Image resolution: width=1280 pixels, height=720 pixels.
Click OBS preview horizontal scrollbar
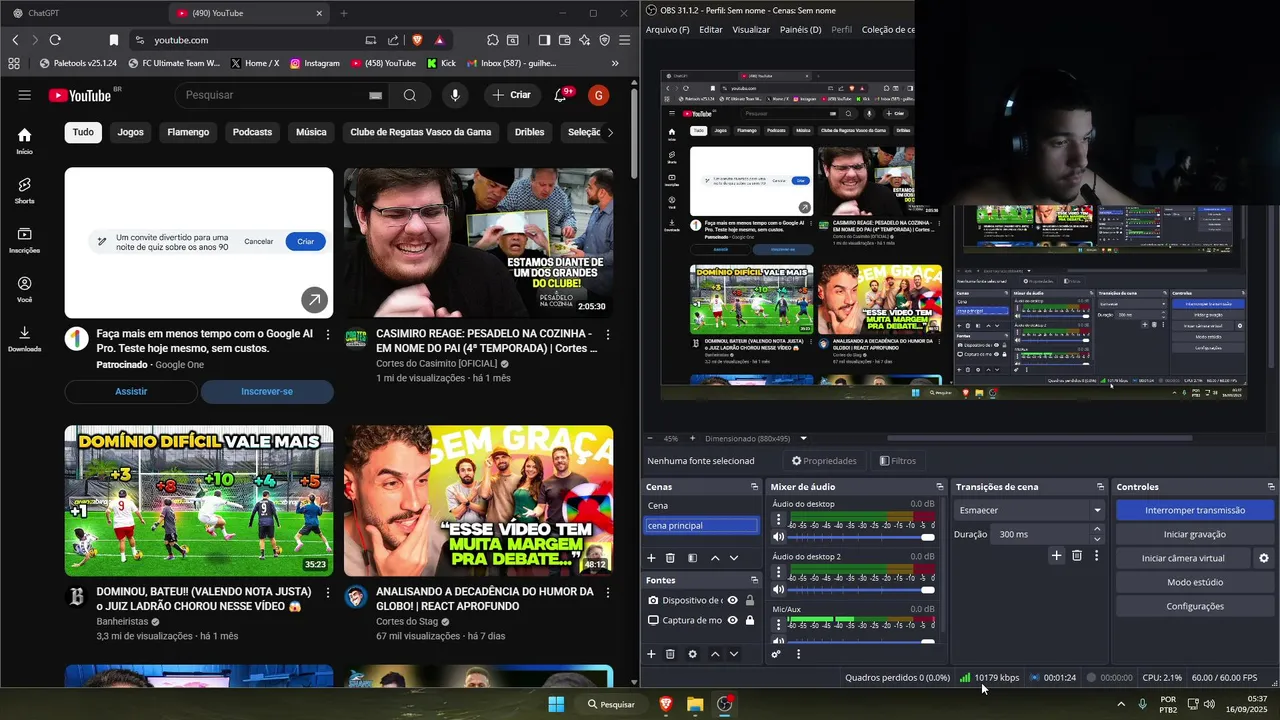point(1039,438)
